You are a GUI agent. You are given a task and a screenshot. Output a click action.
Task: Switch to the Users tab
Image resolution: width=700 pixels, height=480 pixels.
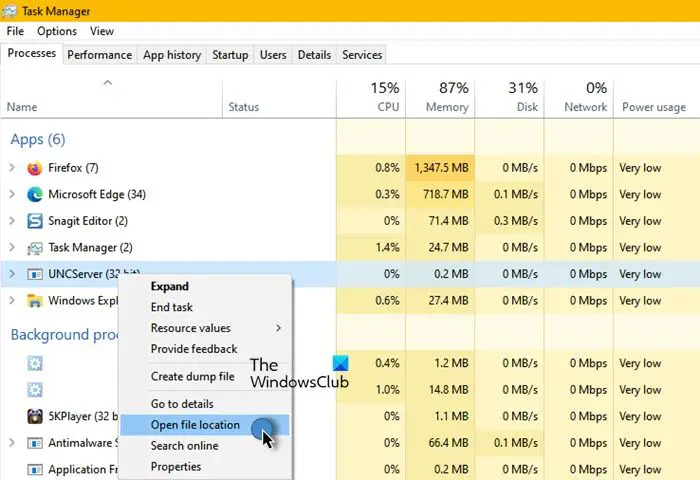(273, 55)
